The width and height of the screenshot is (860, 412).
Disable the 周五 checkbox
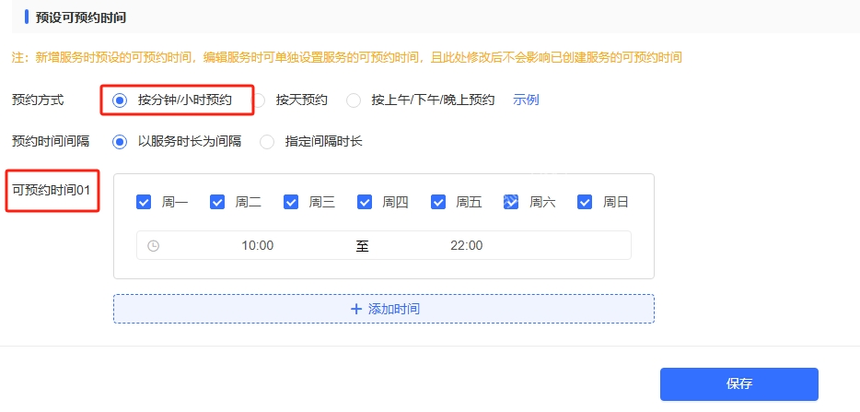(x=438, y=202)
